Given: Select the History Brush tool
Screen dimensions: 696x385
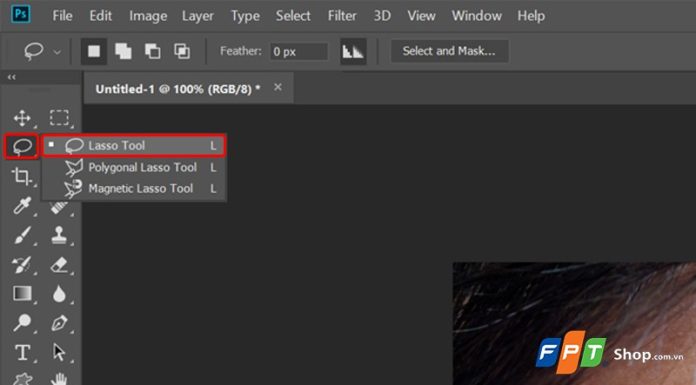Looking at the screenshot, I should (x=22, y=265).
